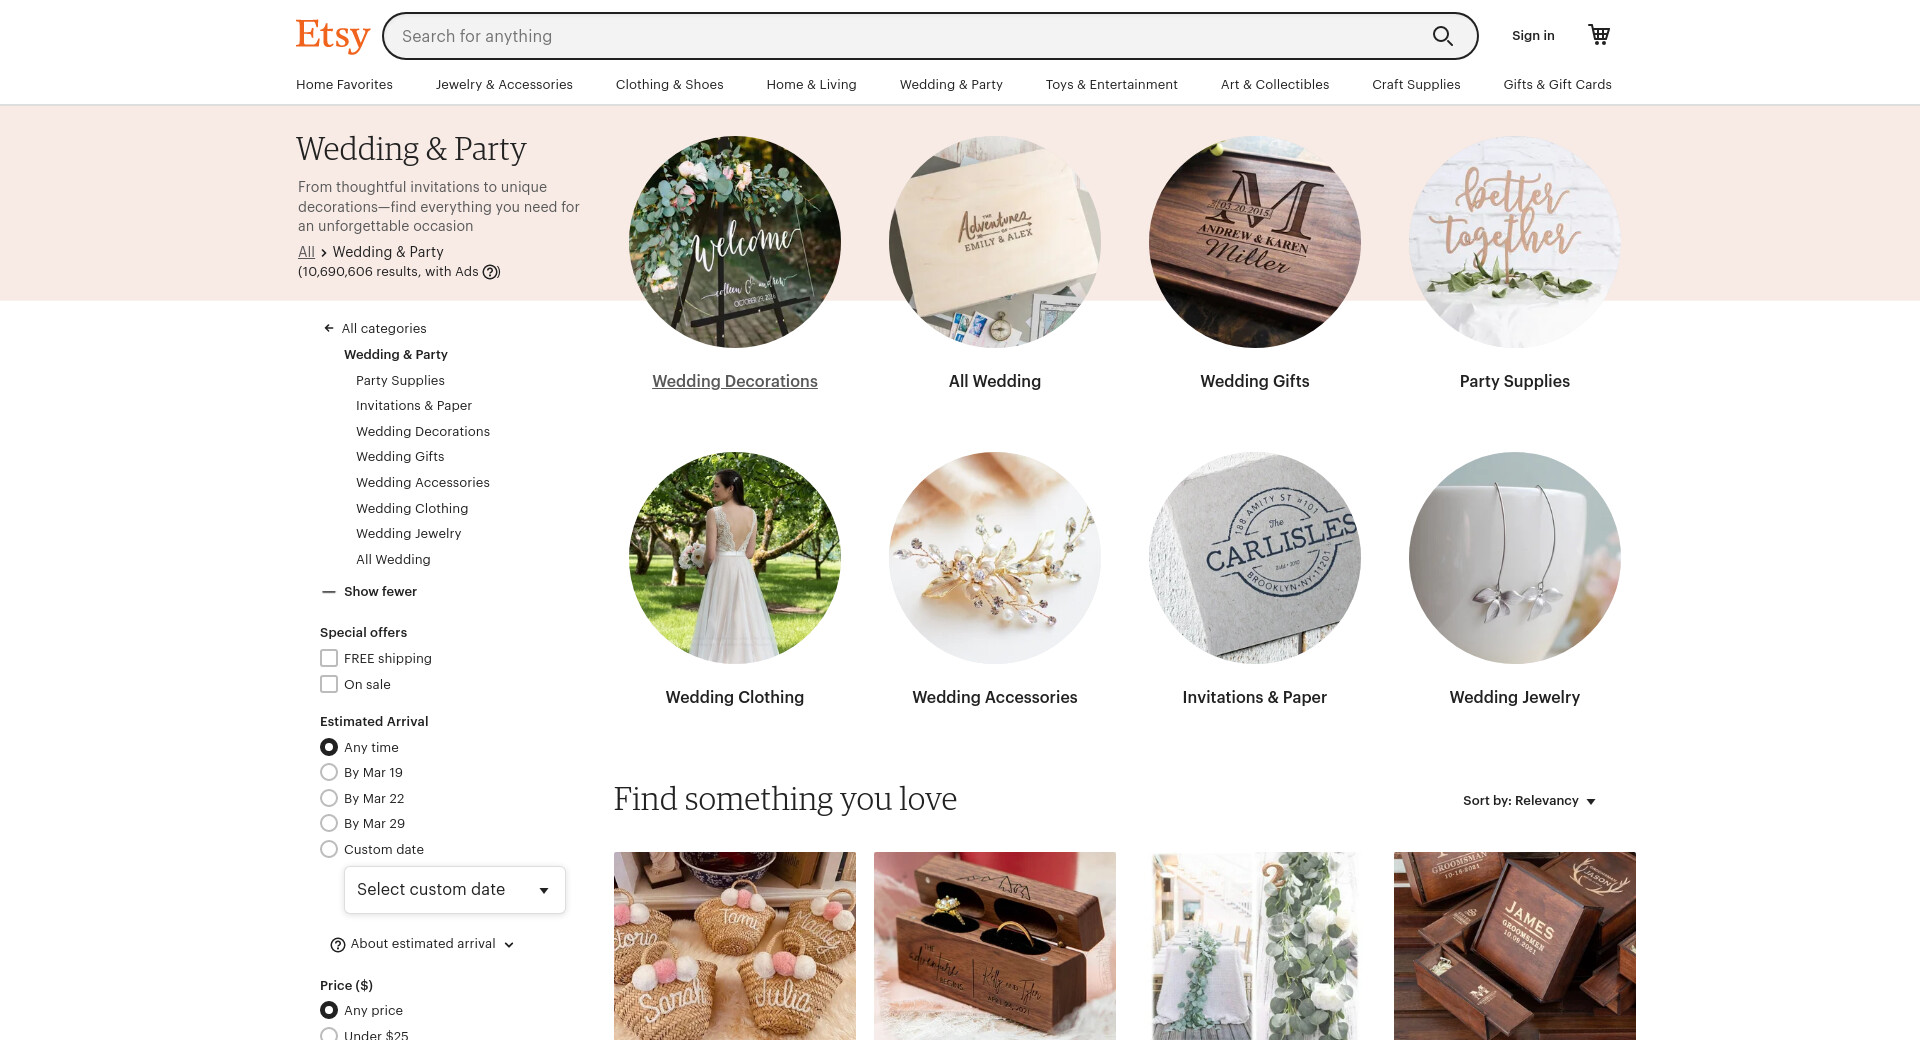Click the Sign in button

1533,36
